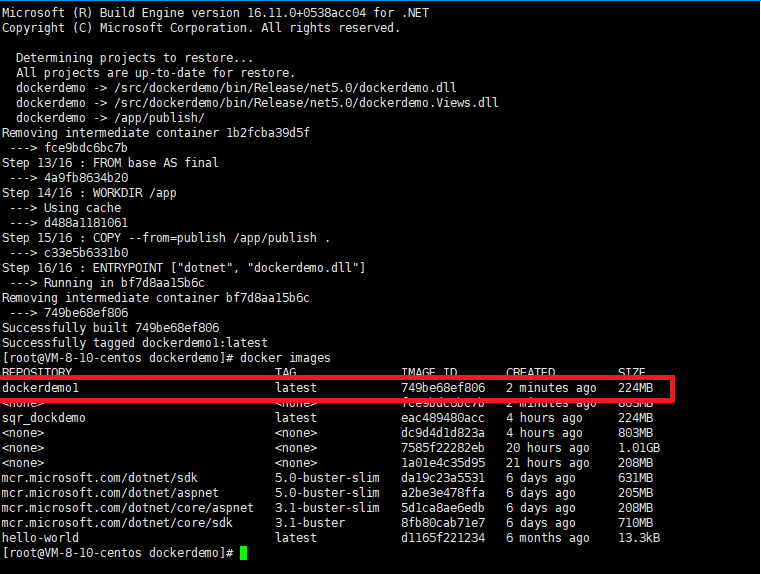761x574 pixels.
Task: Click 'Step 16/16 : ENTRYPOINT' line
Action: 183,268
